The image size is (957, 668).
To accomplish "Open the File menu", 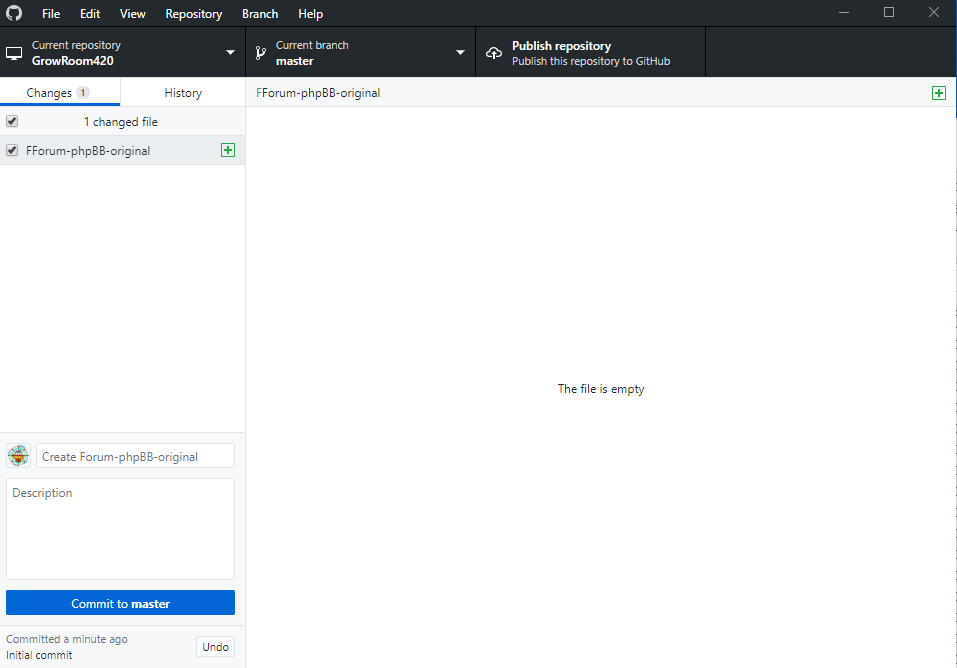I will [x=51, y=14].
